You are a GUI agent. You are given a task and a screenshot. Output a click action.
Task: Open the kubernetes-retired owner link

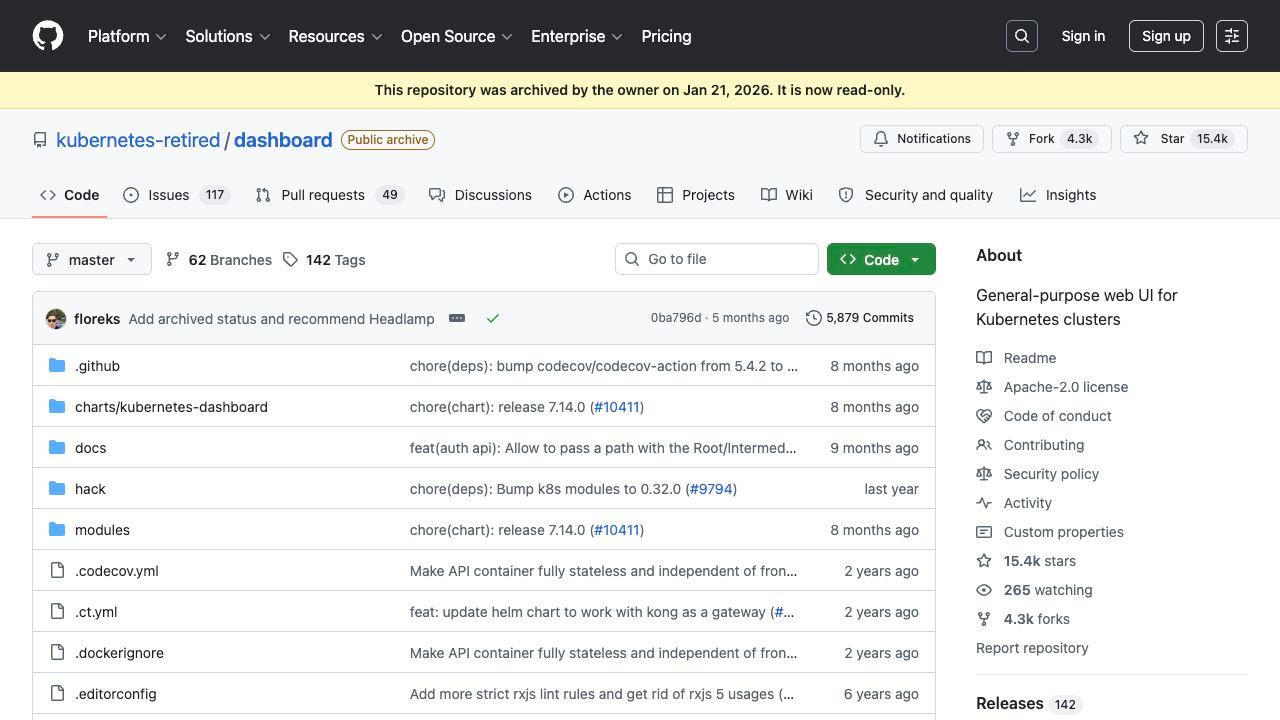pos(138,140)
